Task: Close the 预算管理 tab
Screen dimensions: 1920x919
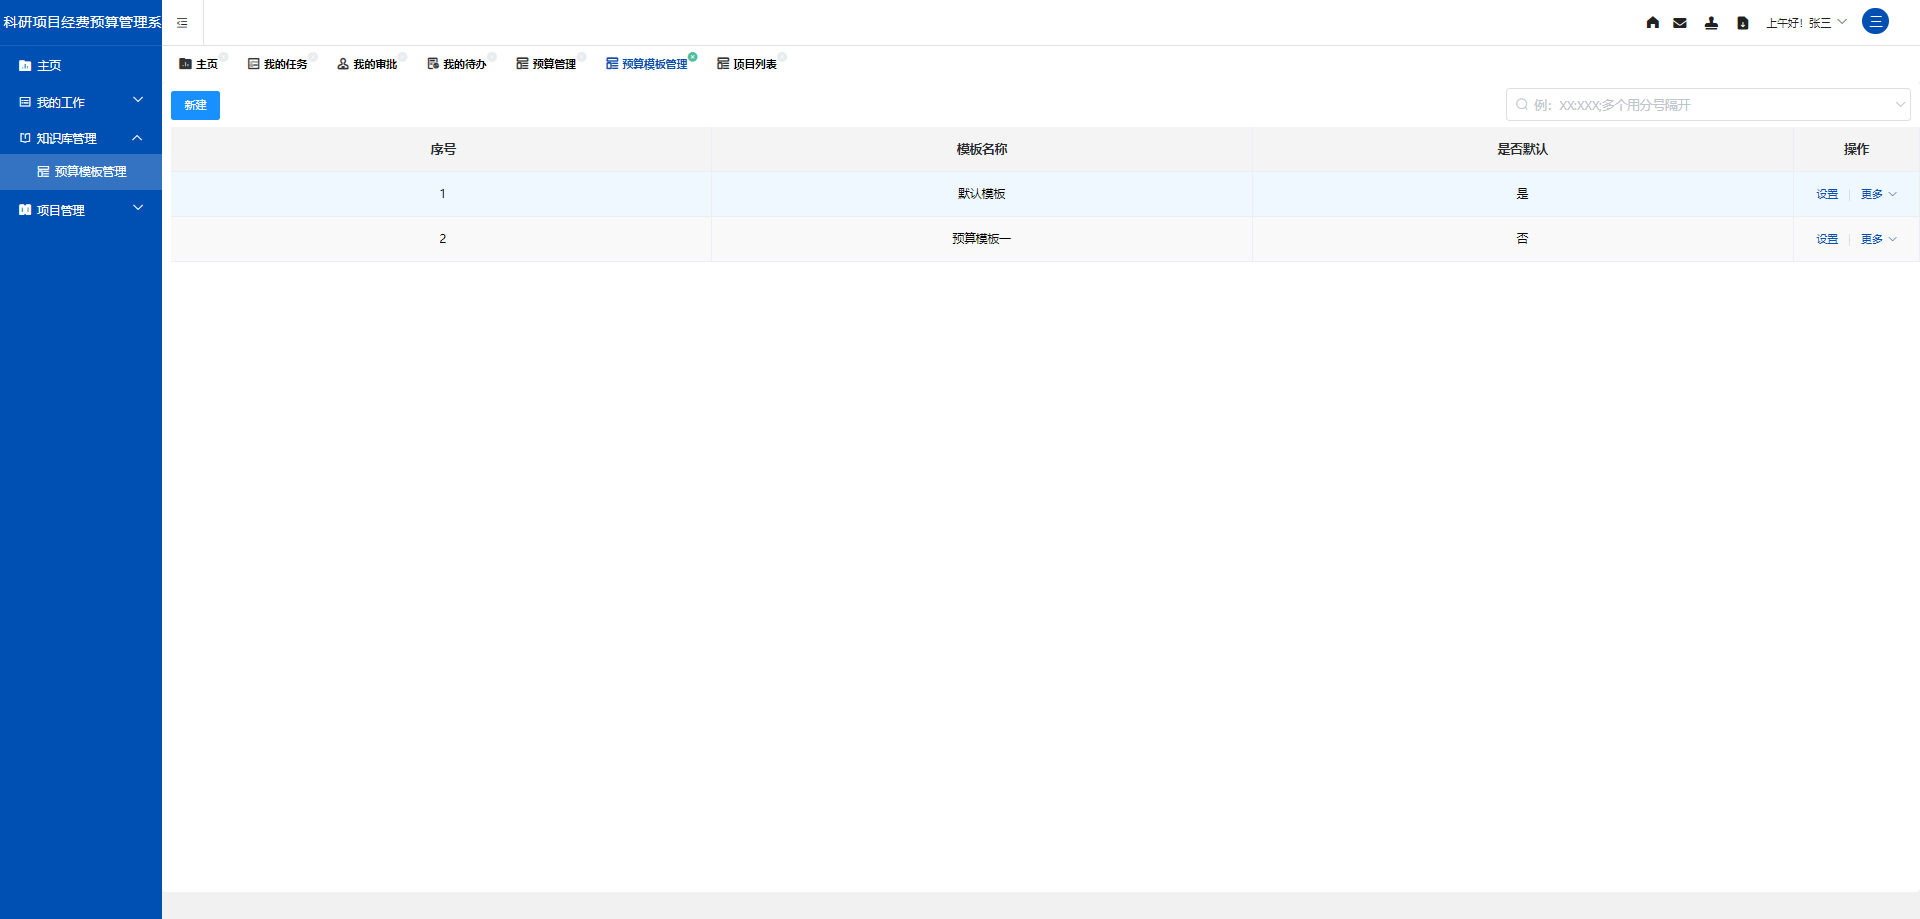Action: [581, 57]
